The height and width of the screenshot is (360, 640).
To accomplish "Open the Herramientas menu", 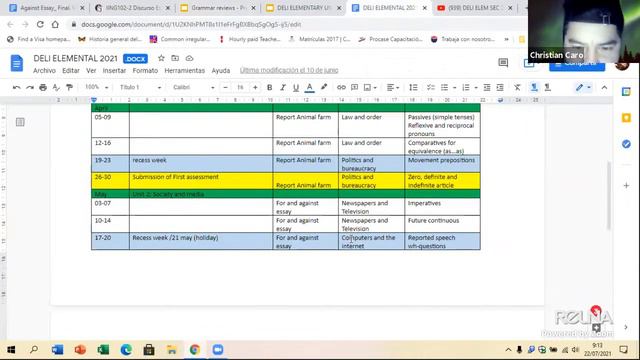I will click(x=184, y=71).
